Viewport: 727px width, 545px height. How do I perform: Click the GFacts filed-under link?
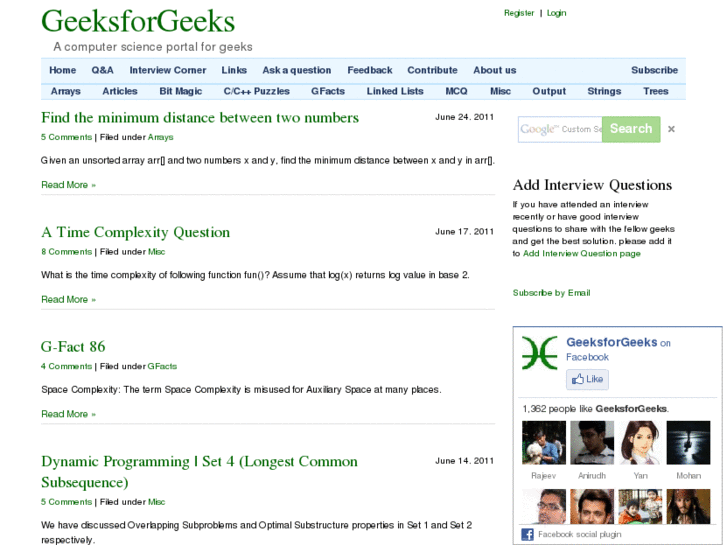tap(162, 366)
